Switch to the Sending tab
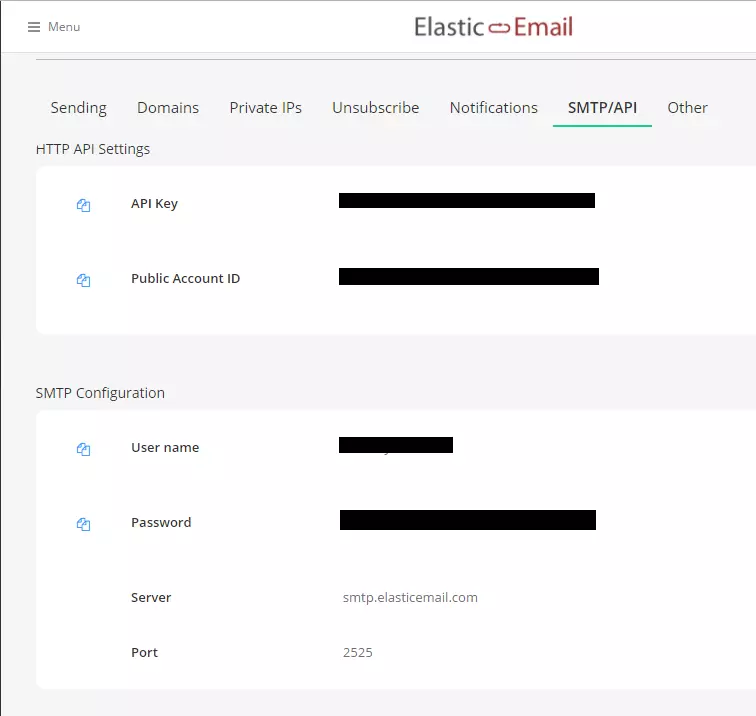 point(79,108)
